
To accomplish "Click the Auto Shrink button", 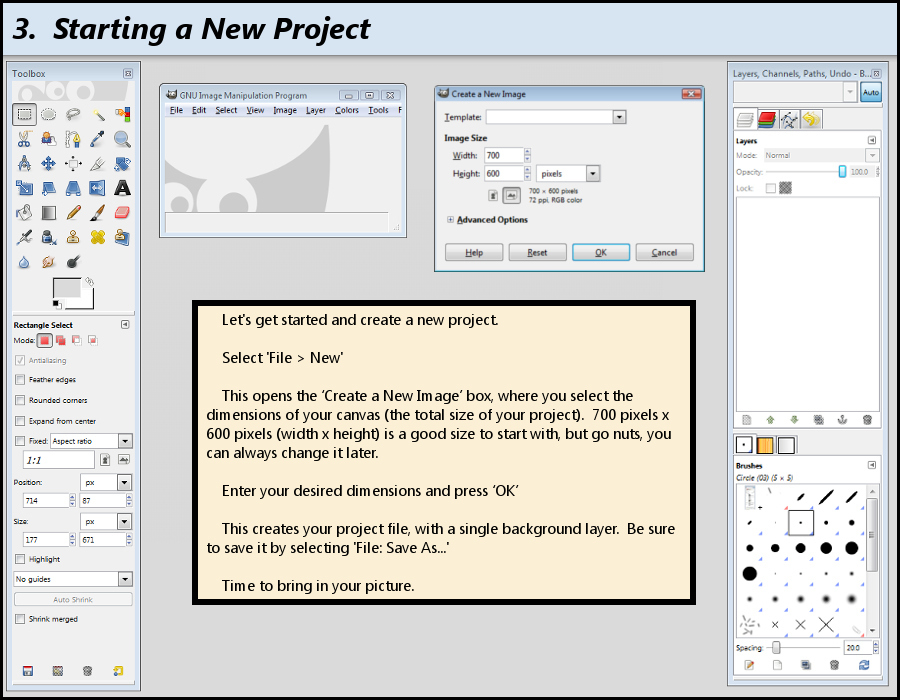I will 72,598.
